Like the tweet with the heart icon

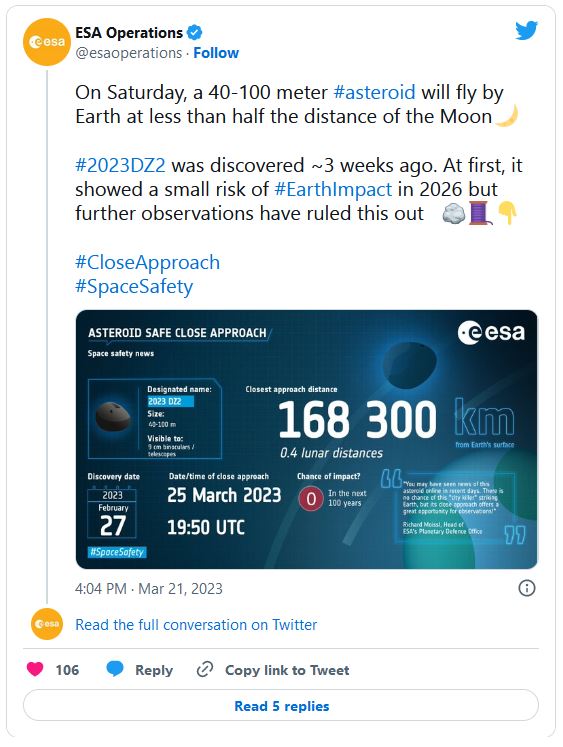35,669
